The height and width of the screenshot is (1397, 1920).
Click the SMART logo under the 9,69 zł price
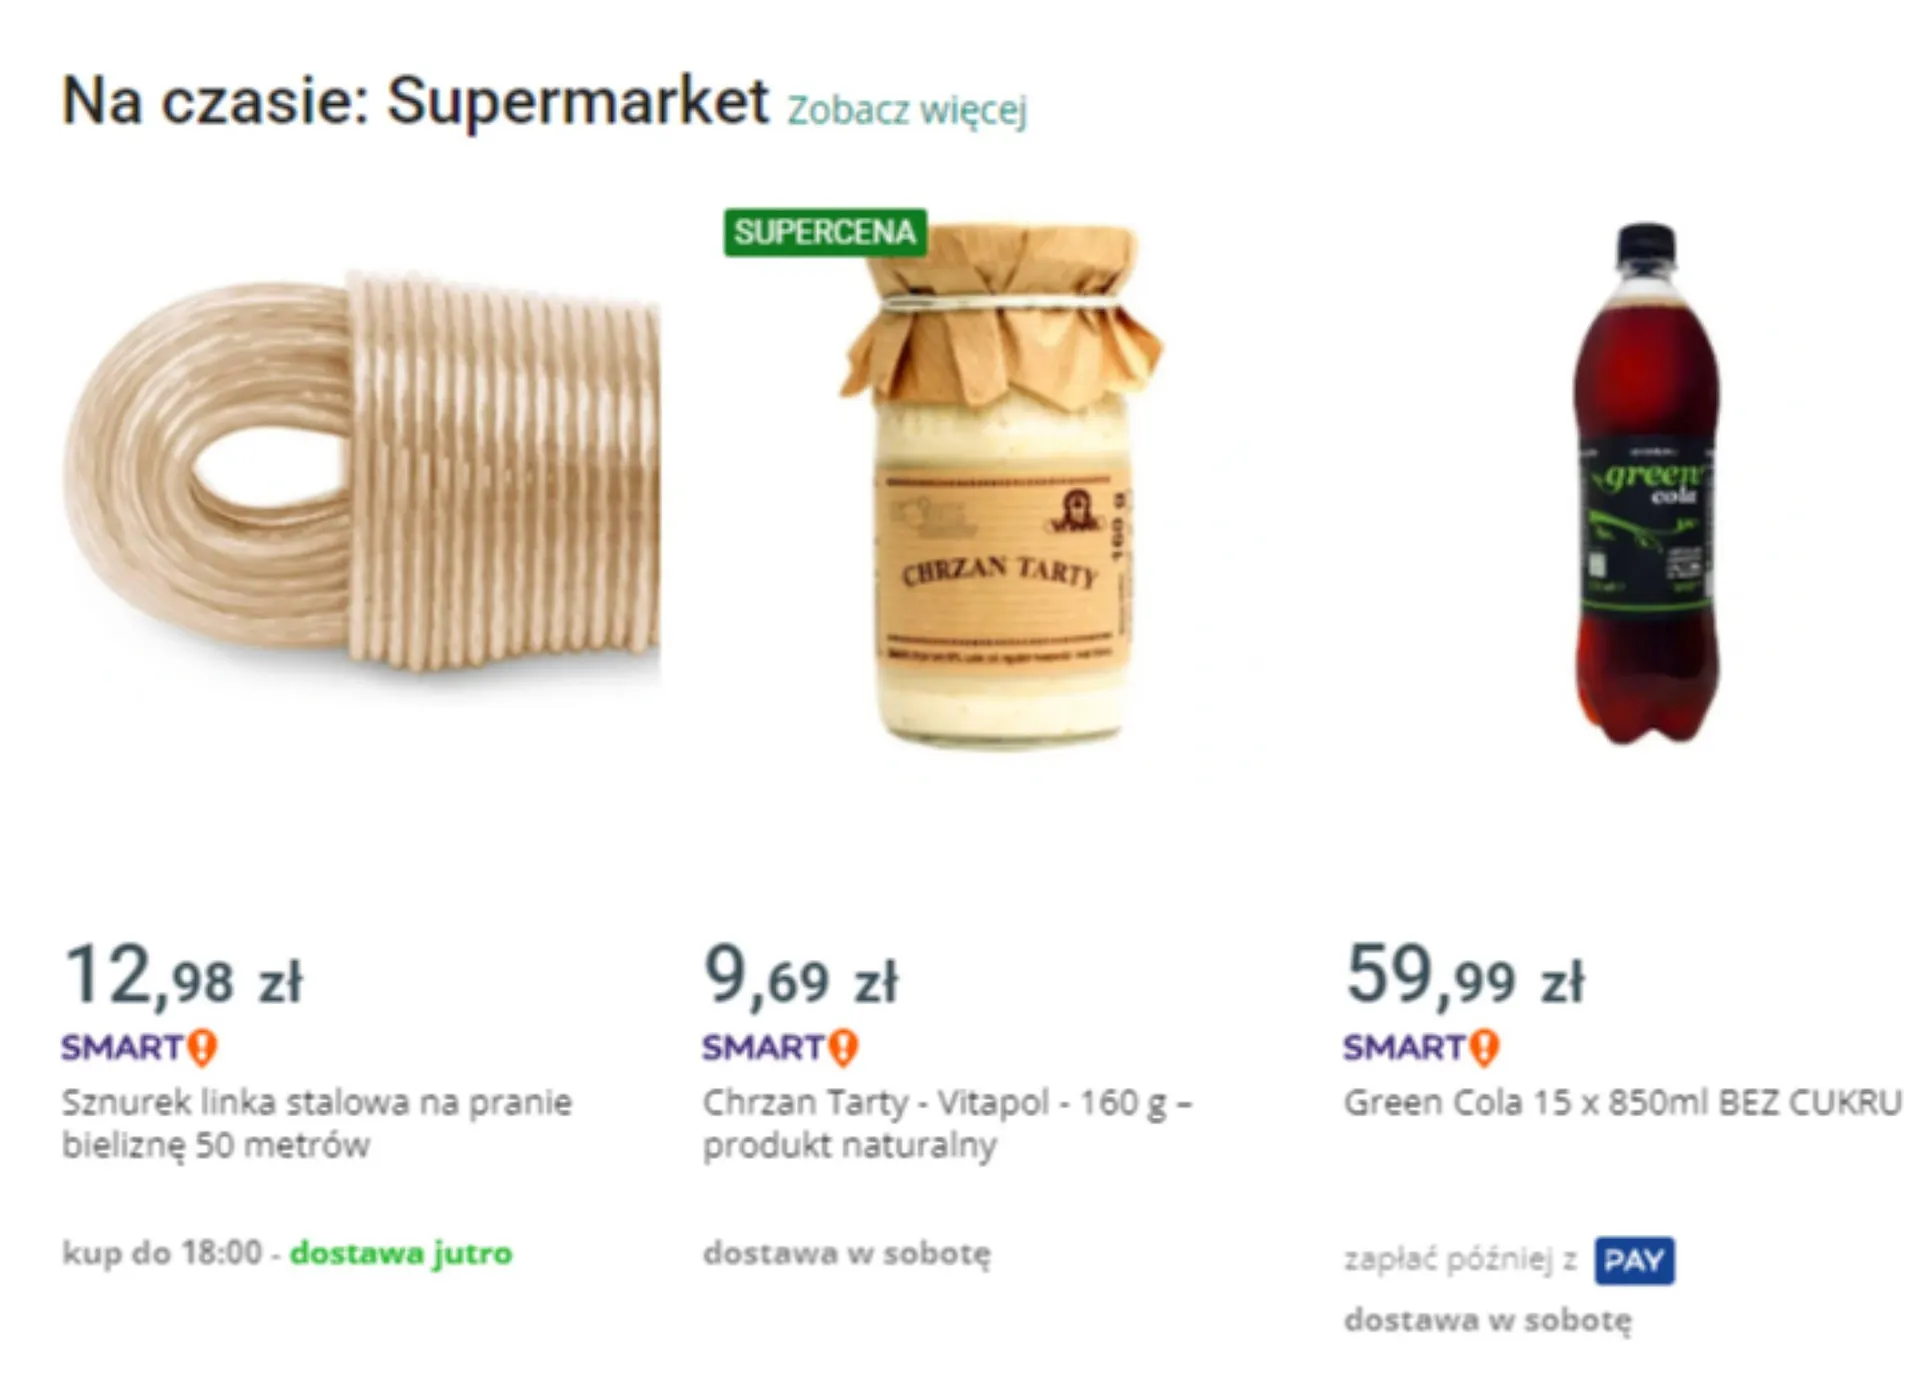coord(780,1047)
